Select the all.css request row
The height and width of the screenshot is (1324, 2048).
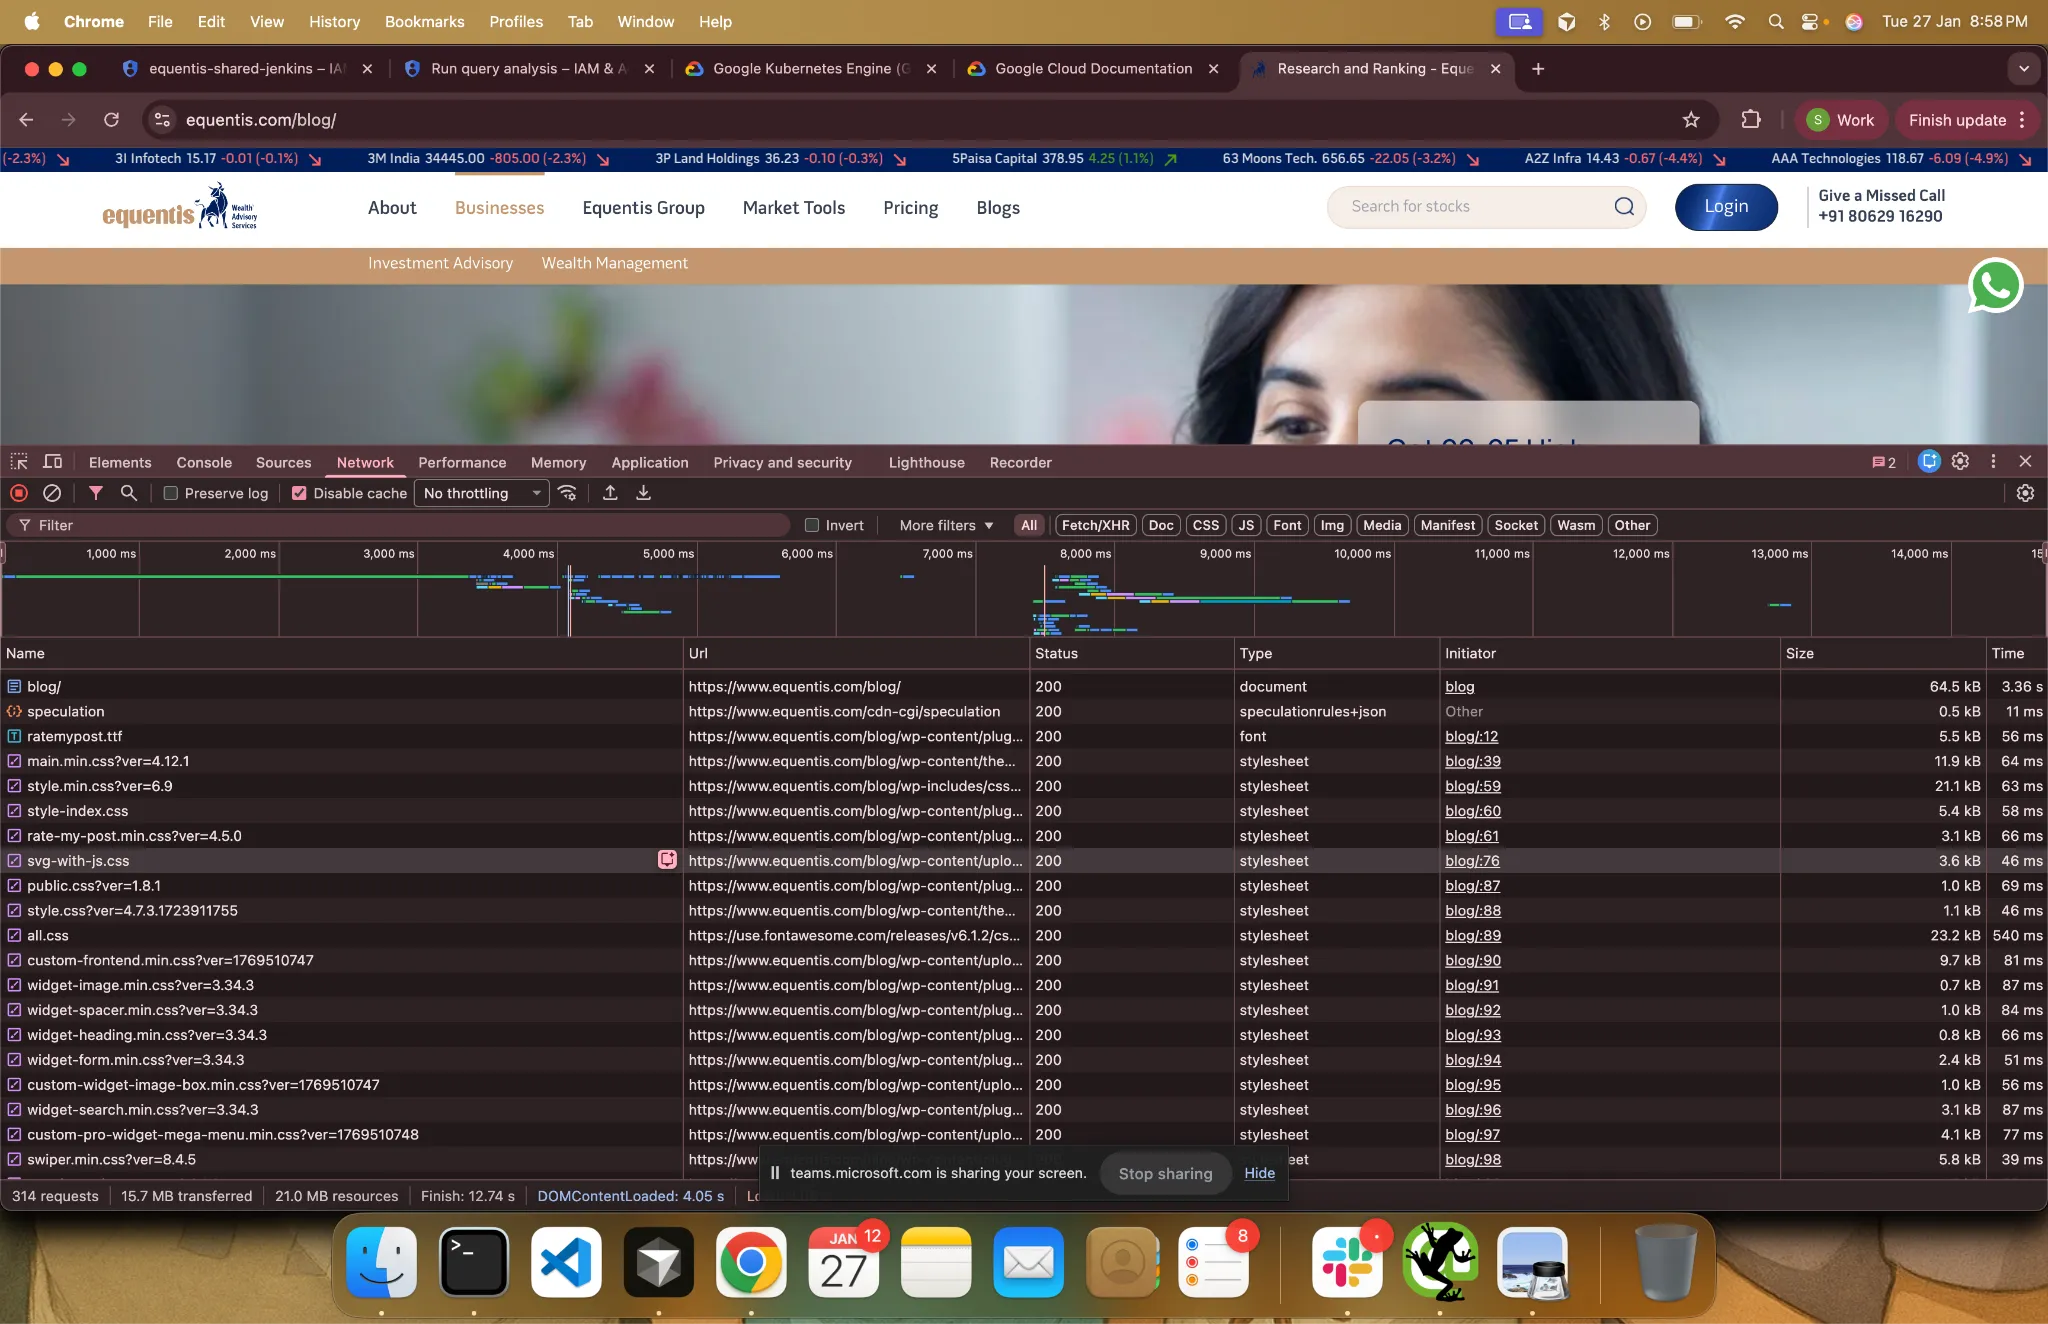1024,935
